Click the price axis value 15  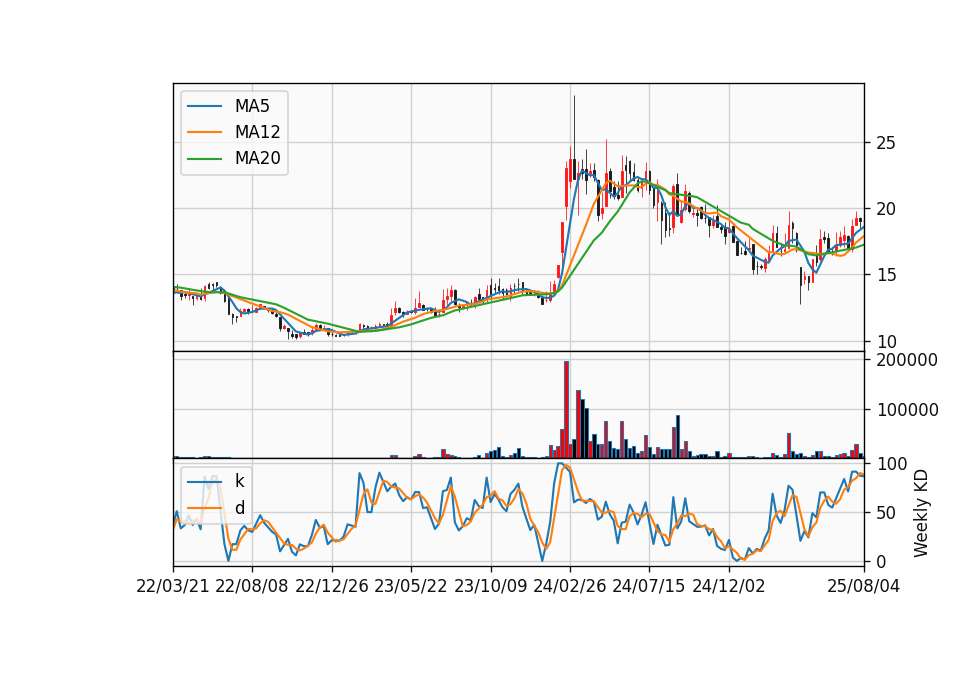coord(886,276)
